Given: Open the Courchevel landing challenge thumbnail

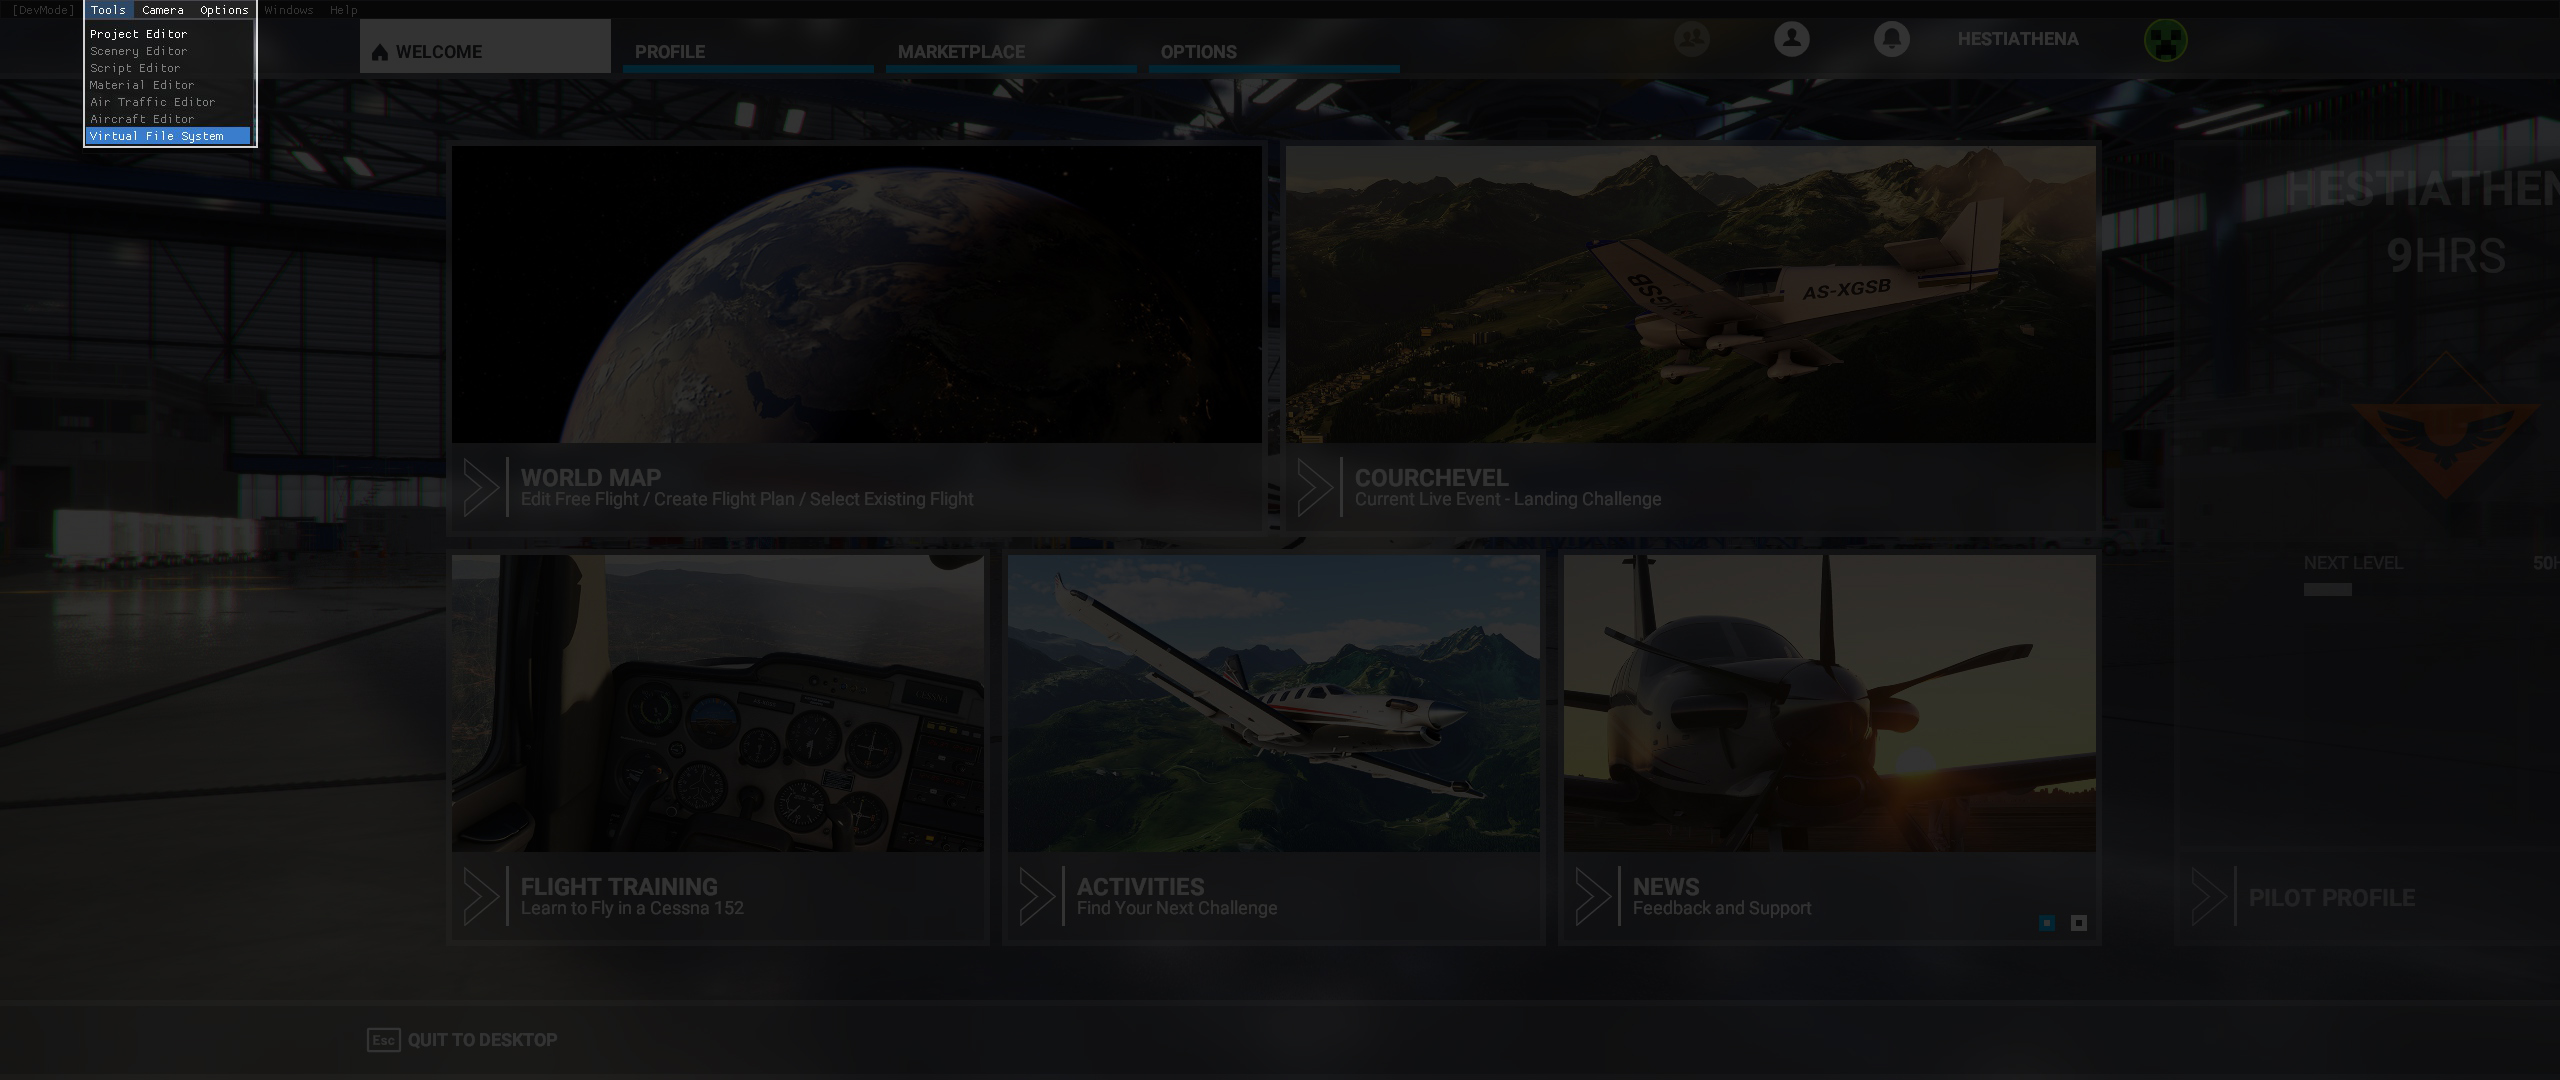Looking at the screenshot, I should (x=1690, y=295).
